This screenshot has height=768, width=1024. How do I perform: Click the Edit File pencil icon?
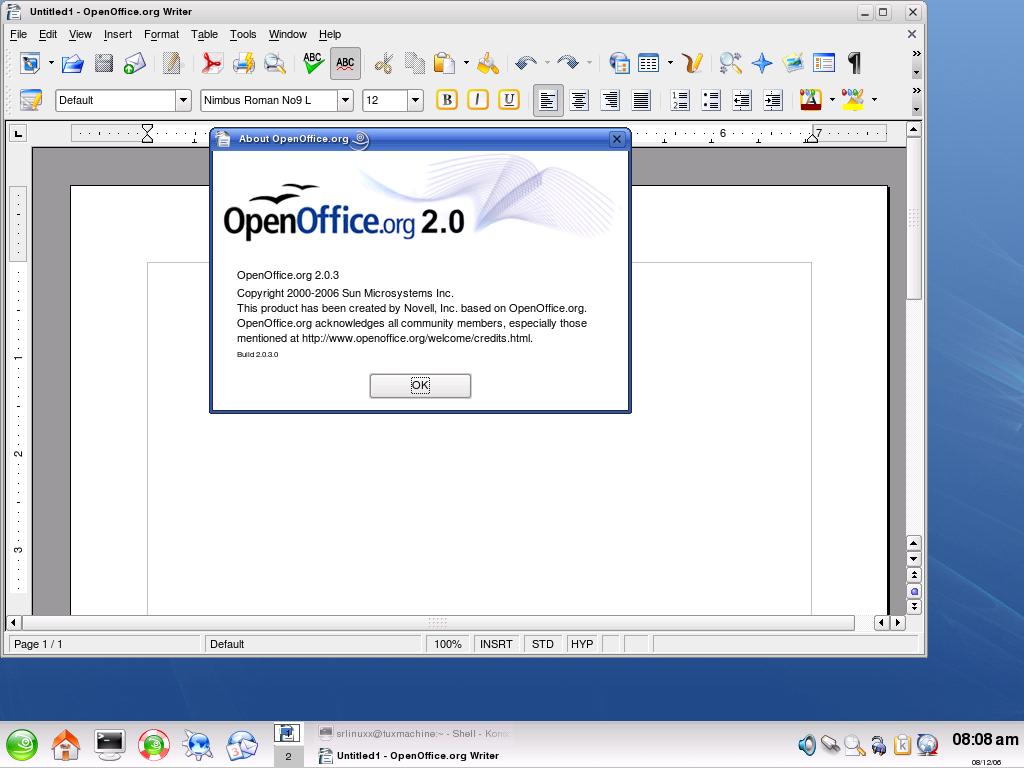click(172, 63)
